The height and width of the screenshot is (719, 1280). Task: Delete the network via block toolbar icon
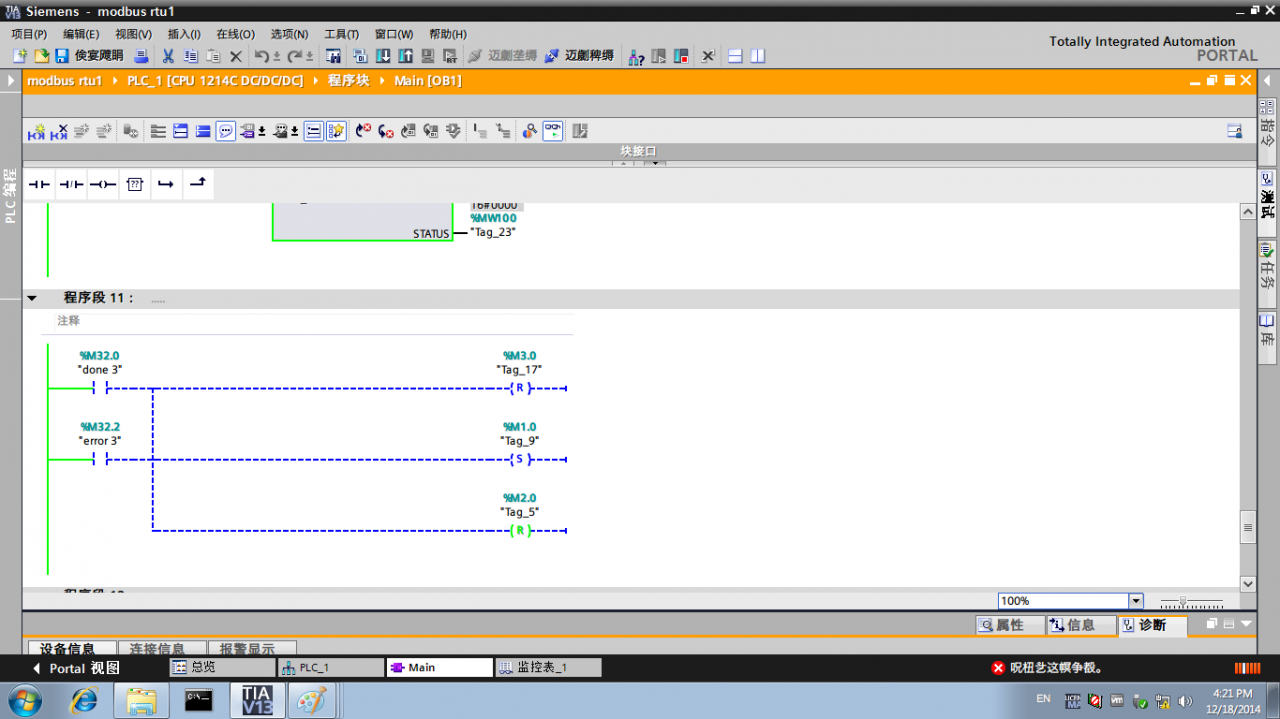point(59,131)
